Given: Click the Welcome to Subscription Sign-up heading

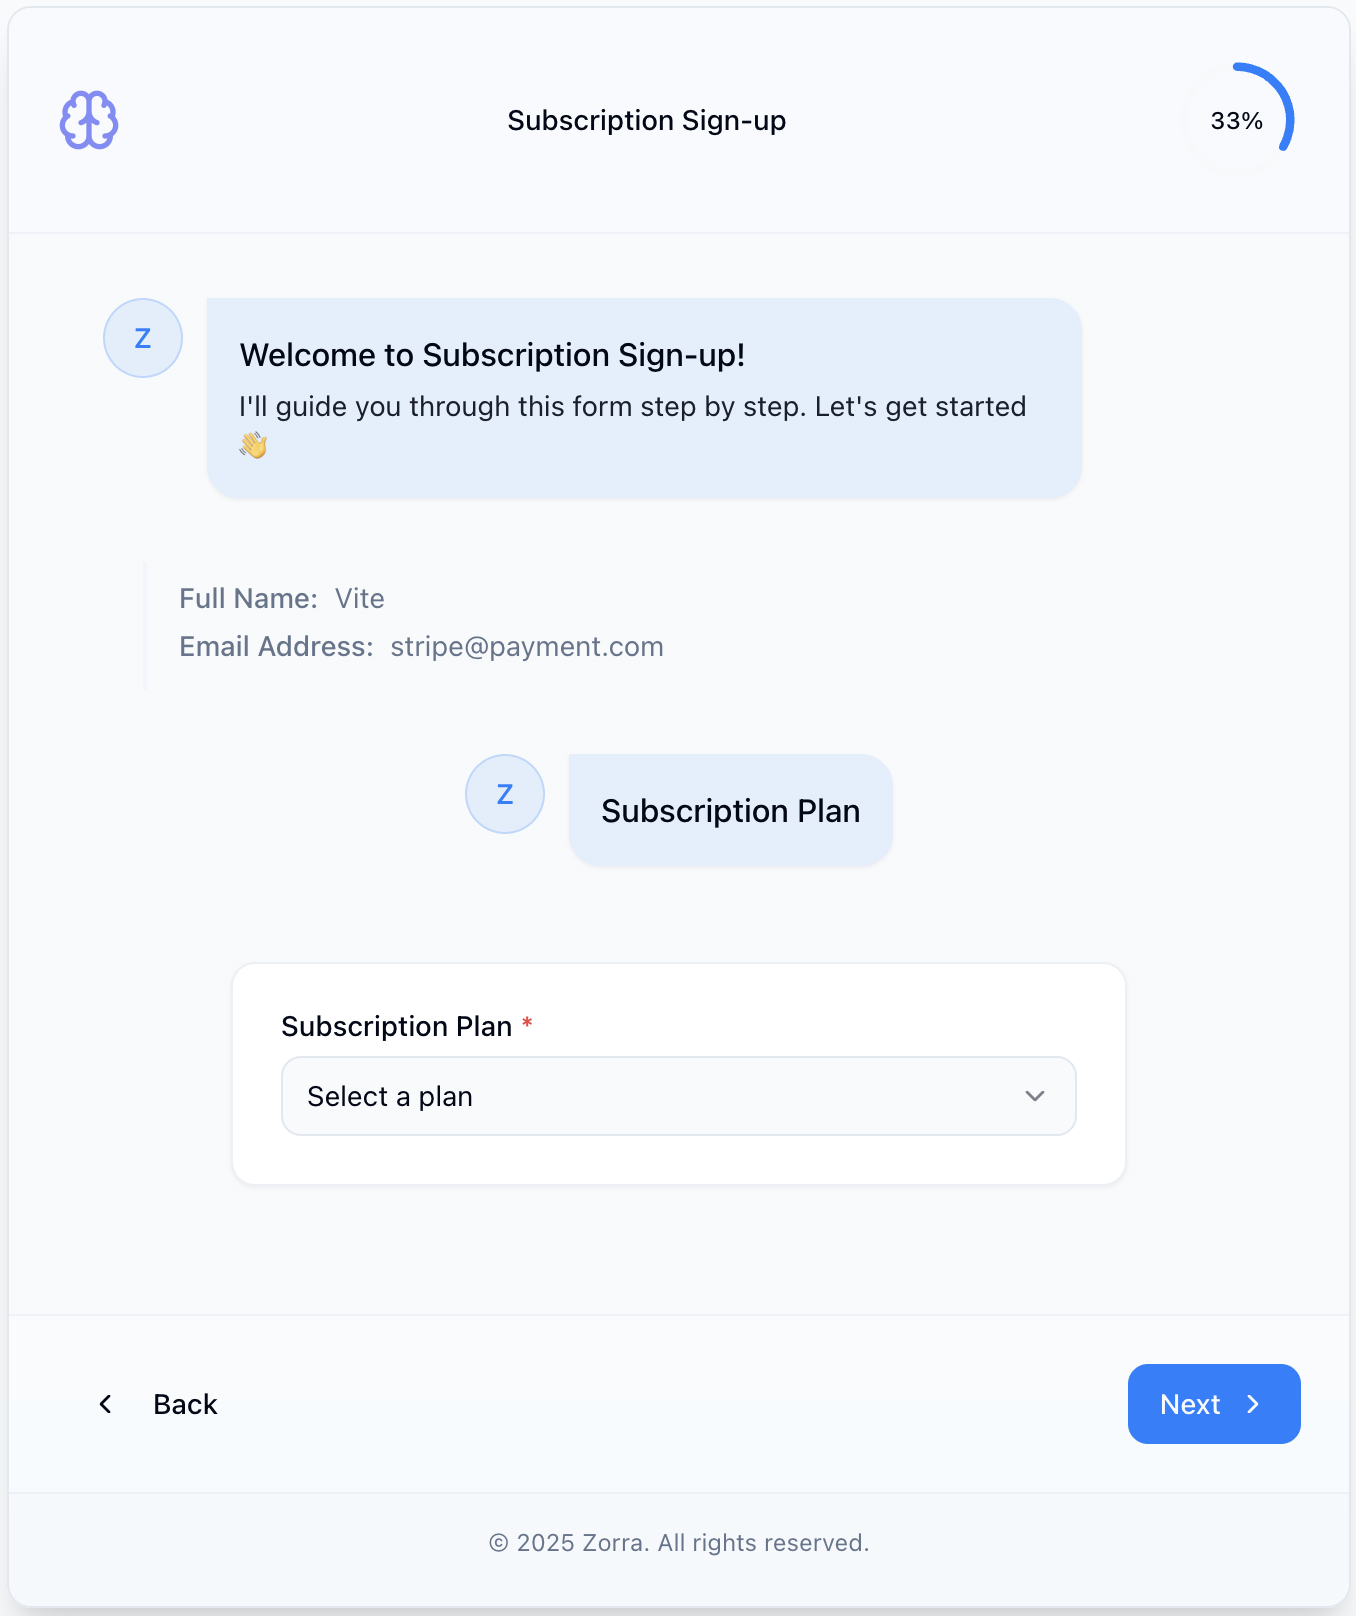Looking at the screenshot, I should pos(492,355).
